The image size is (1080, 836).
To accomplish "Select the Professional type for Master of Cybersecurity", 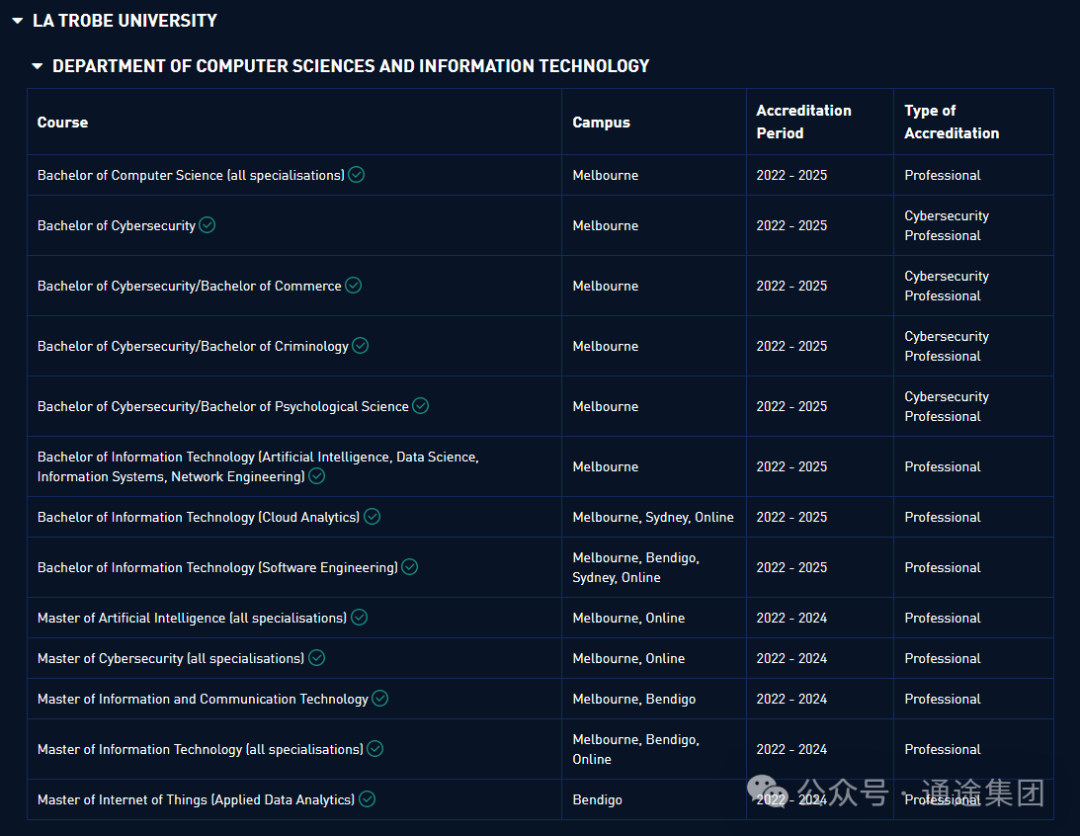I will coord(942,658).
